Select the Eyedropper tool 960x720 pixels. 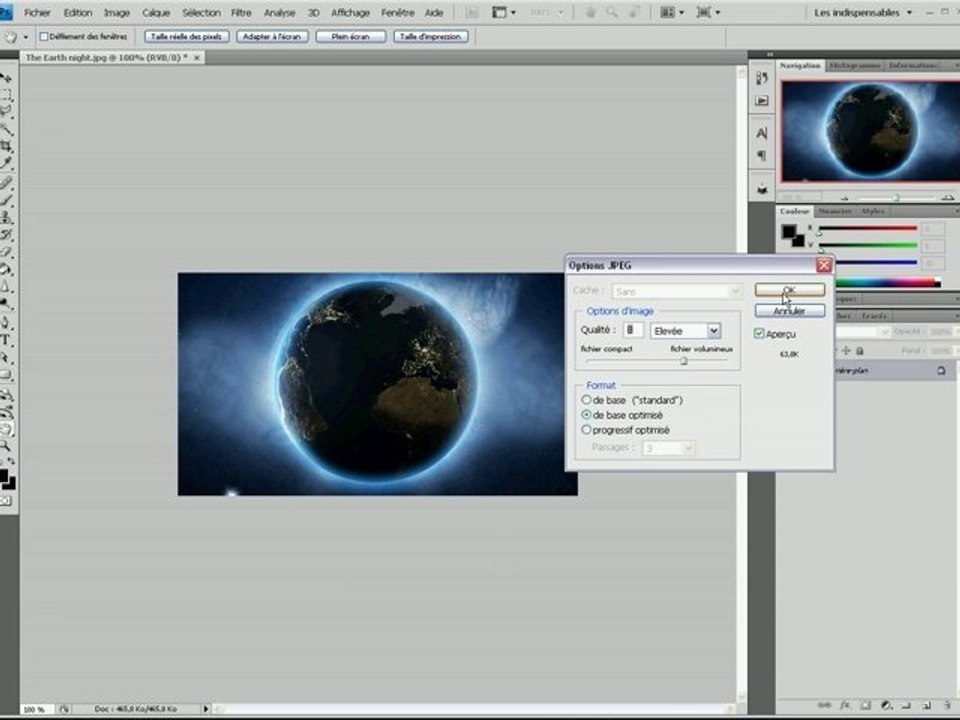point(6,163)
